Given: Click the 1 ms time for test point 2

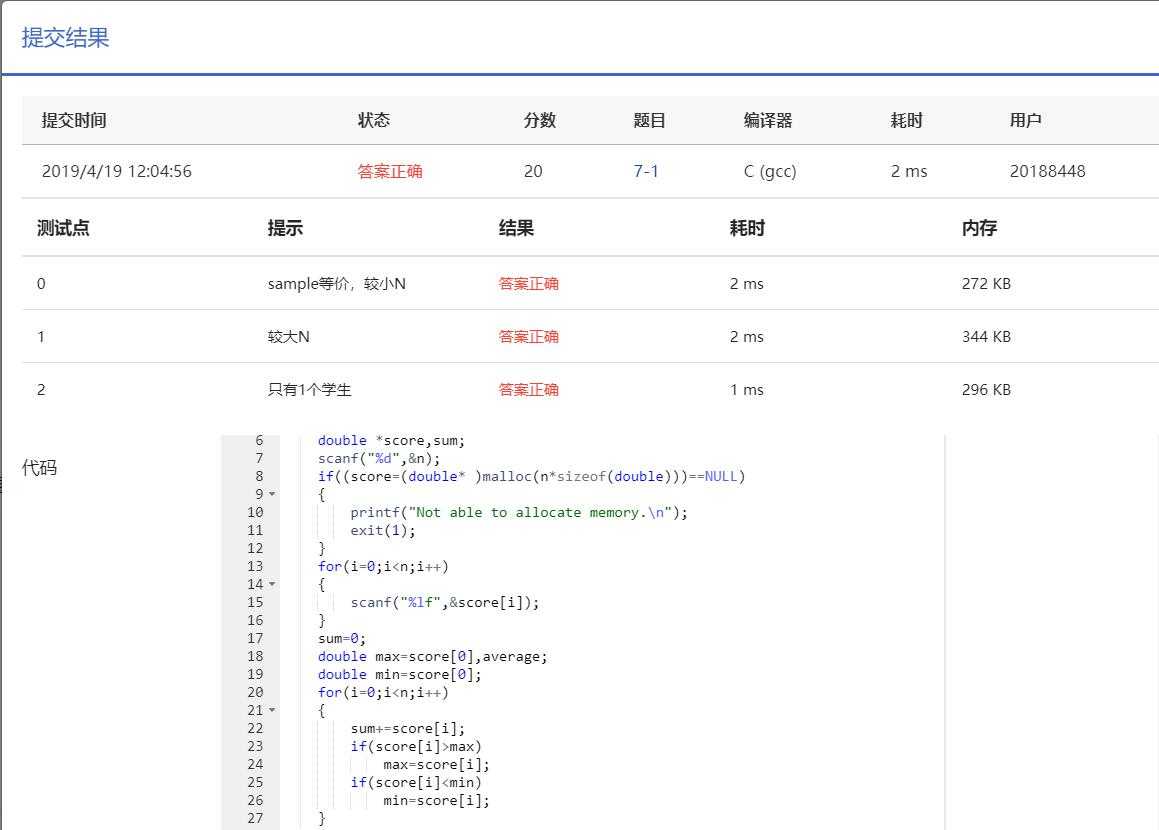Looking at the screenshot, I should coord(747,390).
